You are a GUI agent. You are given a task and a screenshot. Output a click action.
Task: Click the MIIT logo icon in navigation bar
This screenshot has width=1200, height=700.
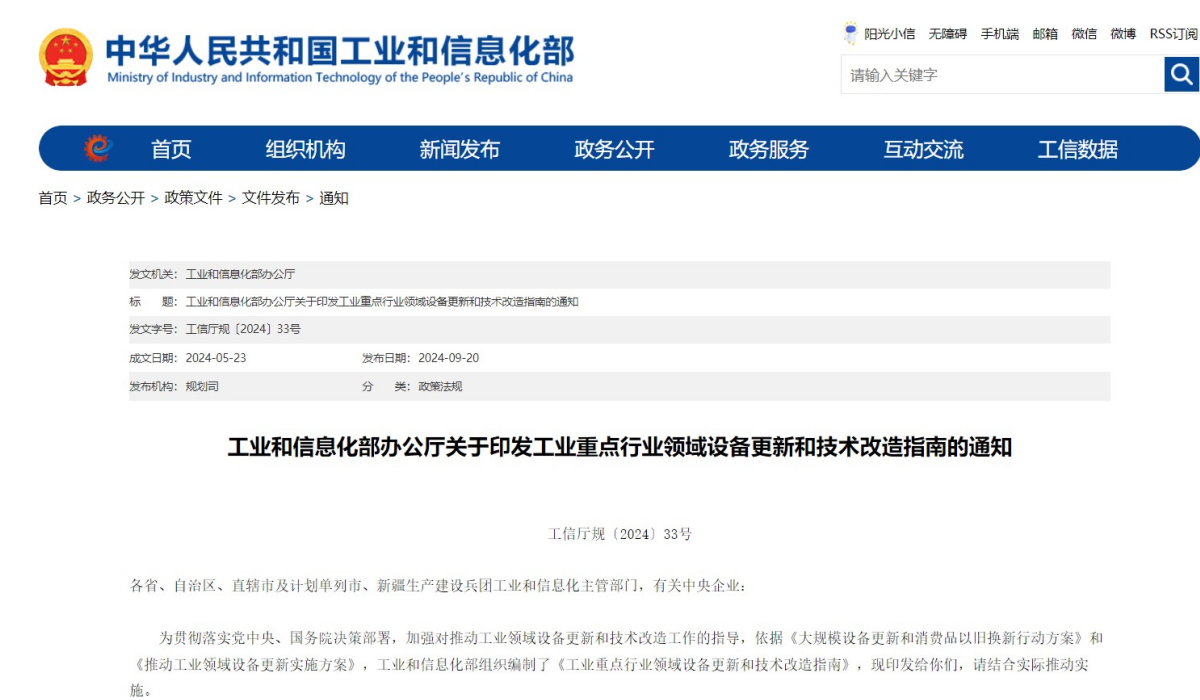coord(97,148)
